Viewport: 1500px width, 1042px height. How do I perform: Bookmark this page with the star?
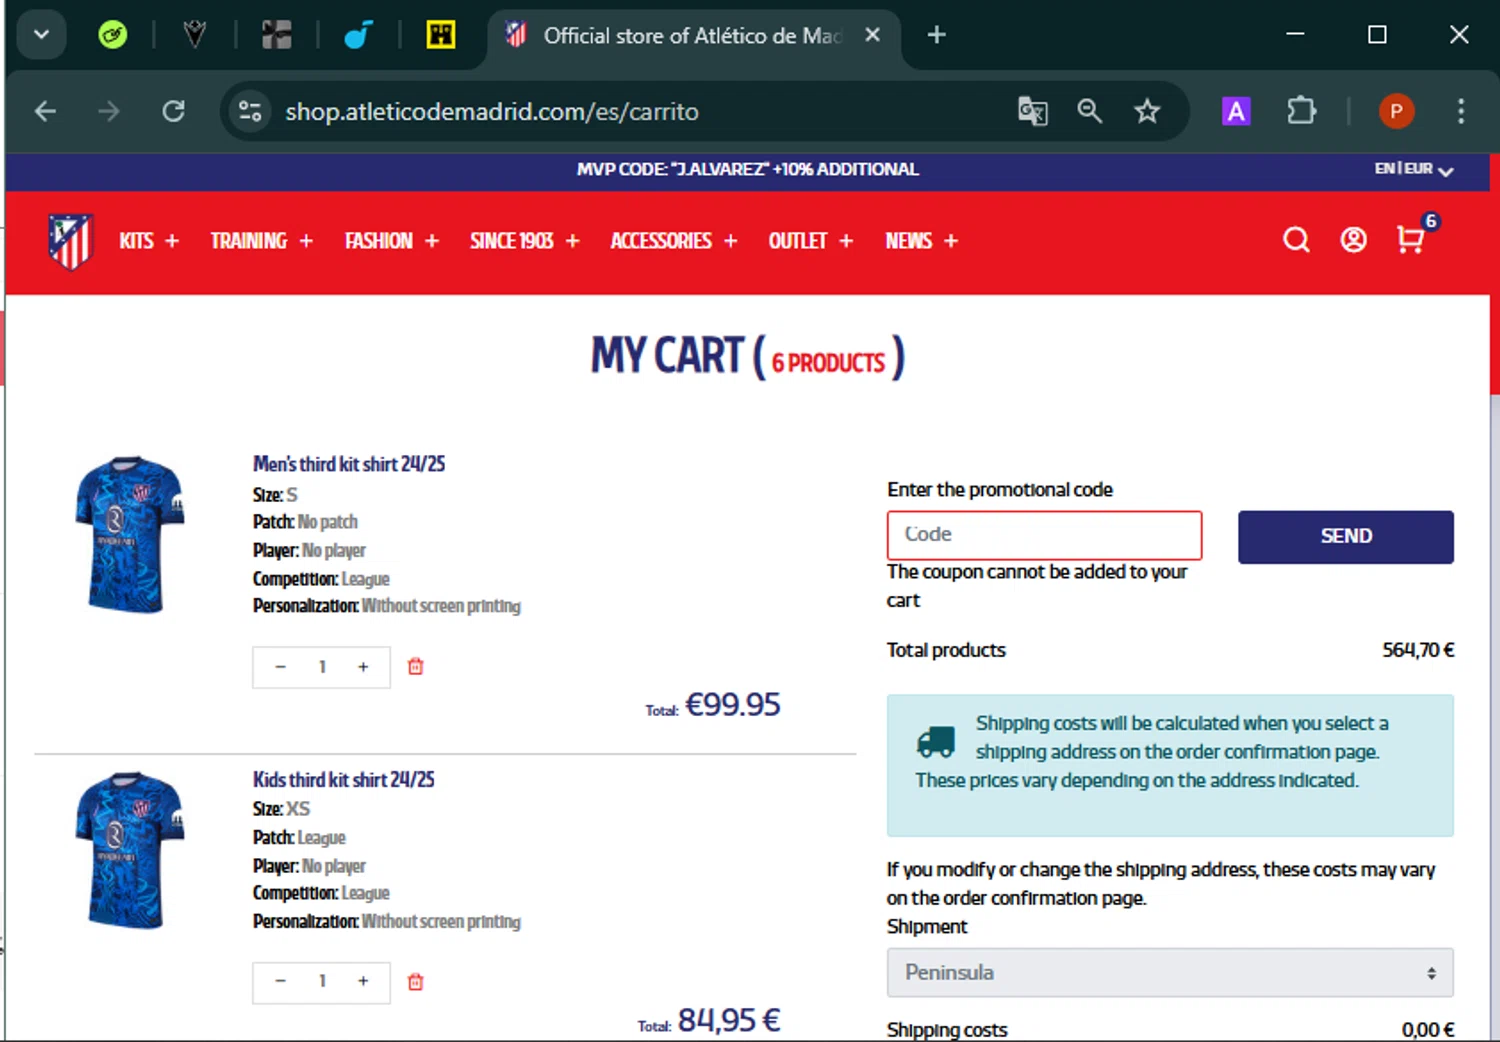point(1146,111)
